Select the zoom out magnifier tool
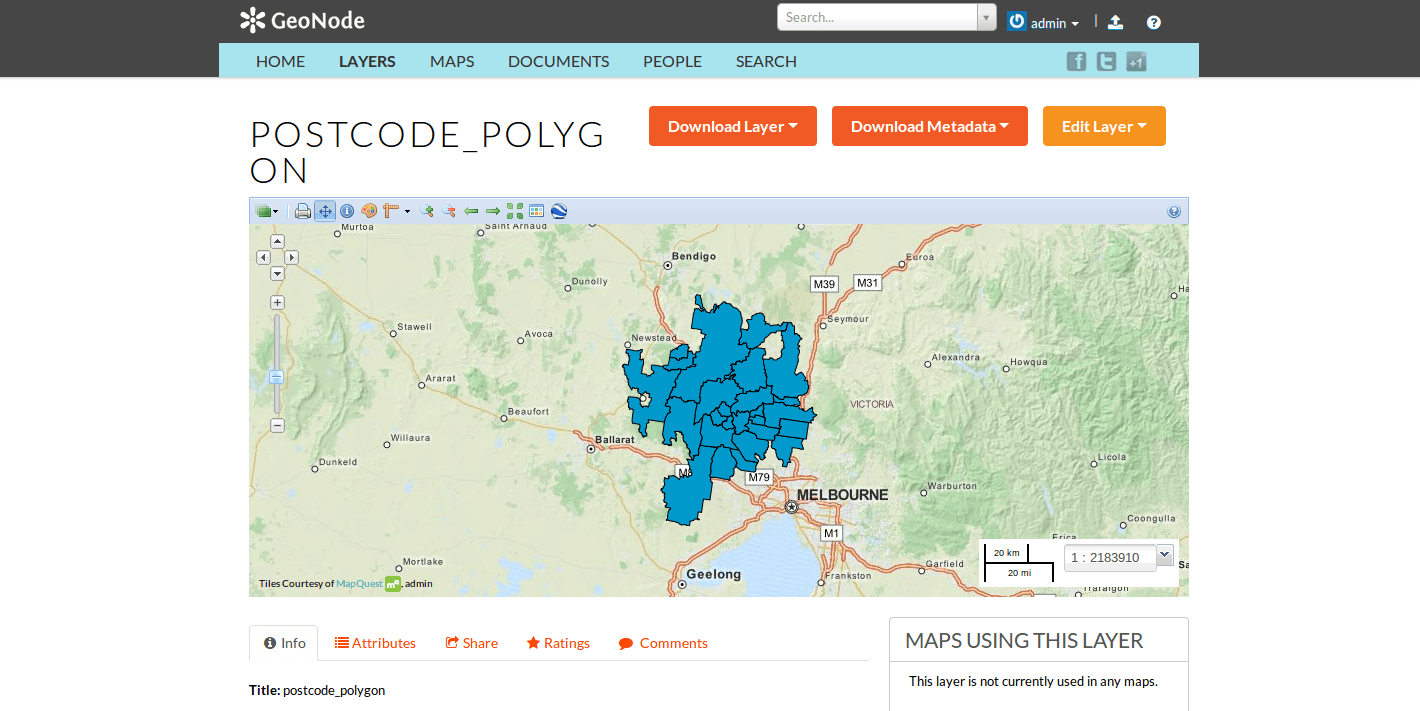The image size is (1420, 711). click(x=450, y=211)
